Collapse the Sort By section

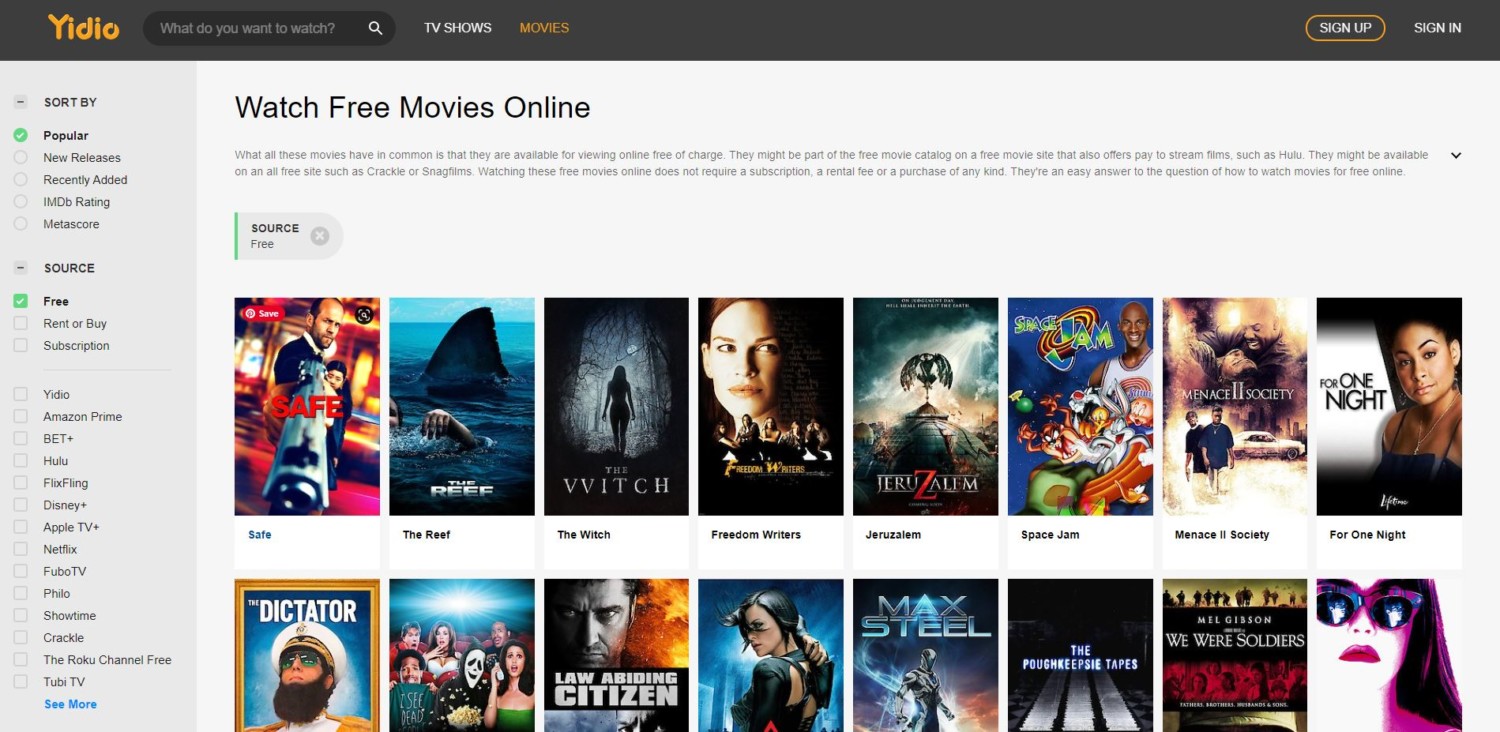(x=20, y=102)
